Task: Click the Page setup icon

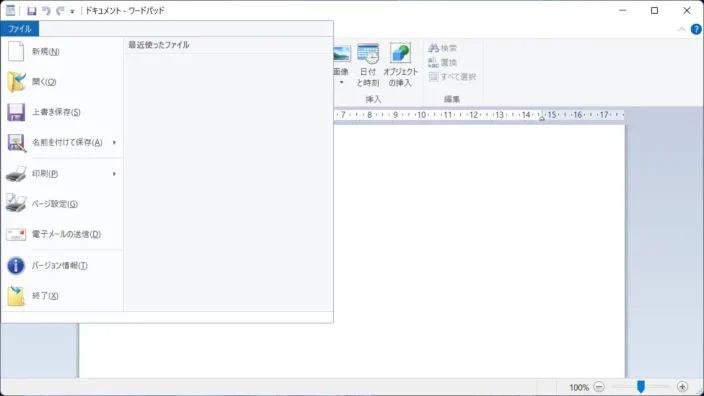Action: 16,203
